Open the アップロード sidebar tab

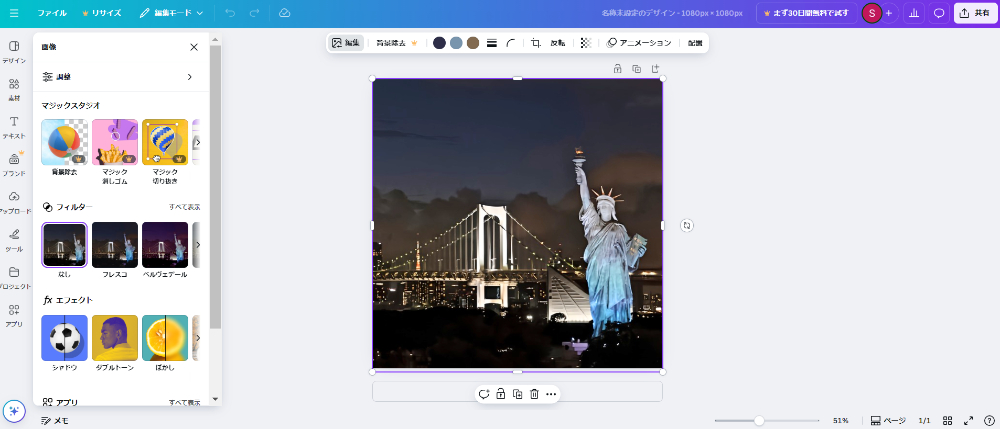[14, 203]
